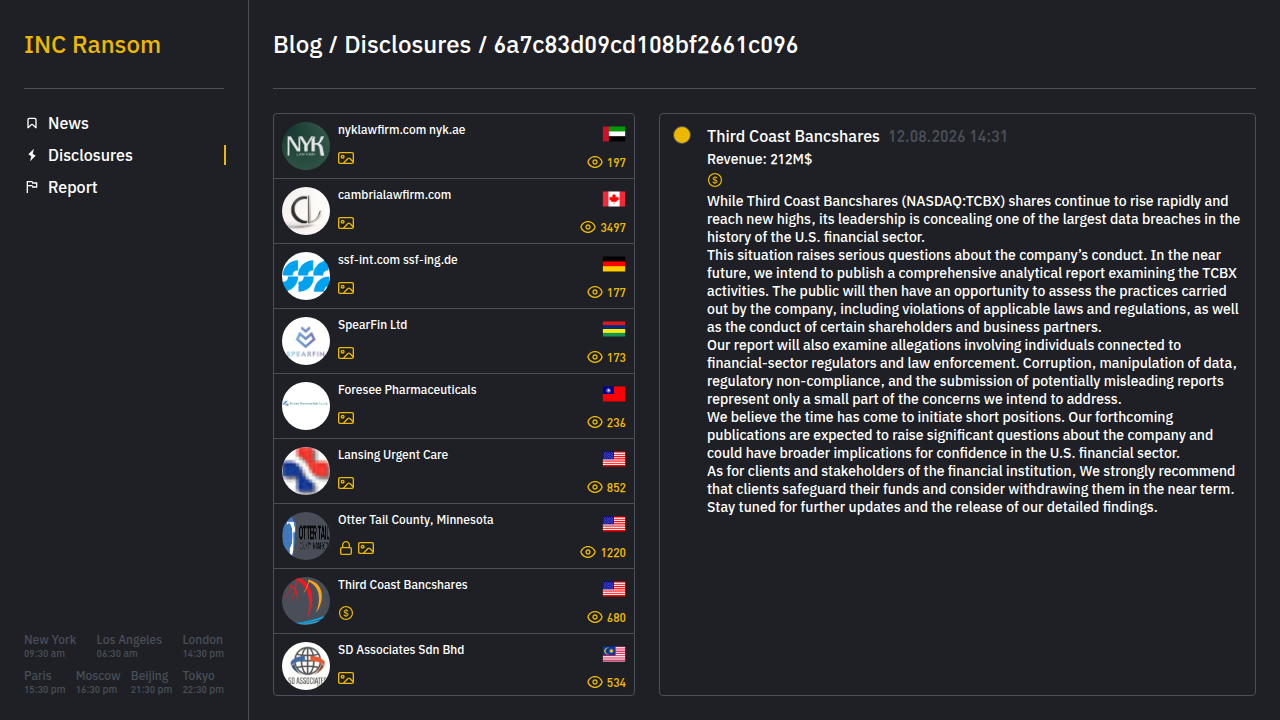1280x720 pixels.
Task: Click the SpearFin logo thumbnail
Action: [306, 341]
